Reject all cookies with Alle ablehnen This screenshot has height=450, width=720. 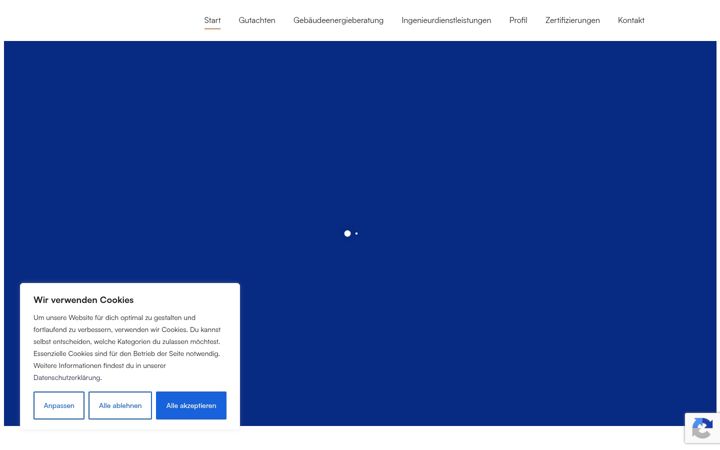point(120,405)
